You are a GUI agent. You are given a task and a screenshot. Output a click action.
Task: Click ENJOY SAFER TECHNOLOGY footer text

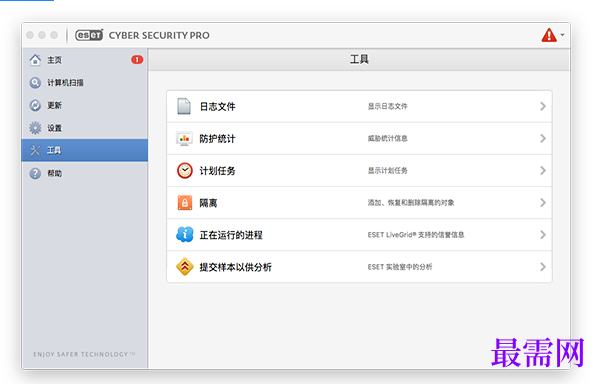[84, 354]
